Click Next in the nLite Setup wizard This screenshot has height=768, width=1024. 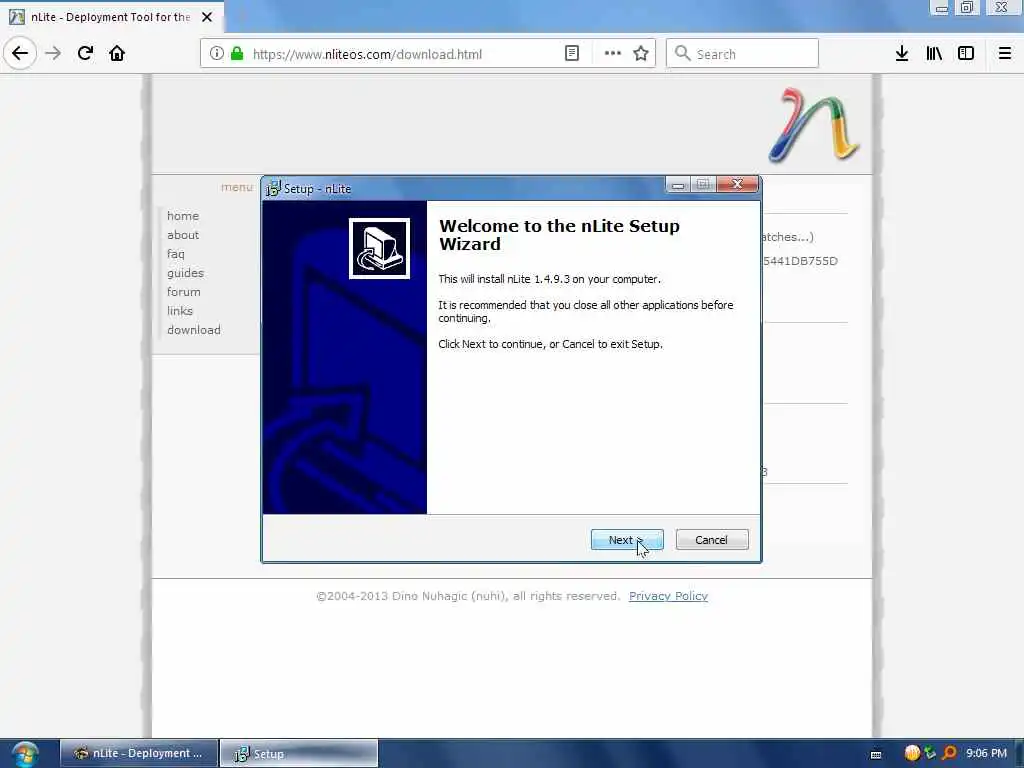click(627, 539)
